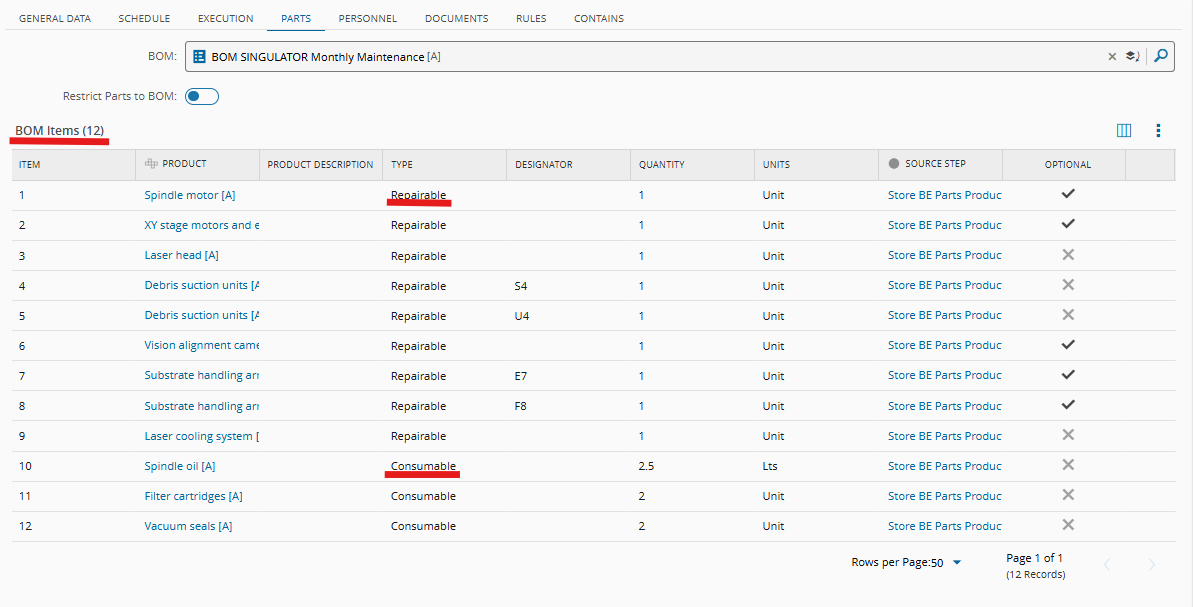Open the Rows per Page dropdown
Image resolution: width=1193 pixels, height=607 pixels.
click(957, 563)
